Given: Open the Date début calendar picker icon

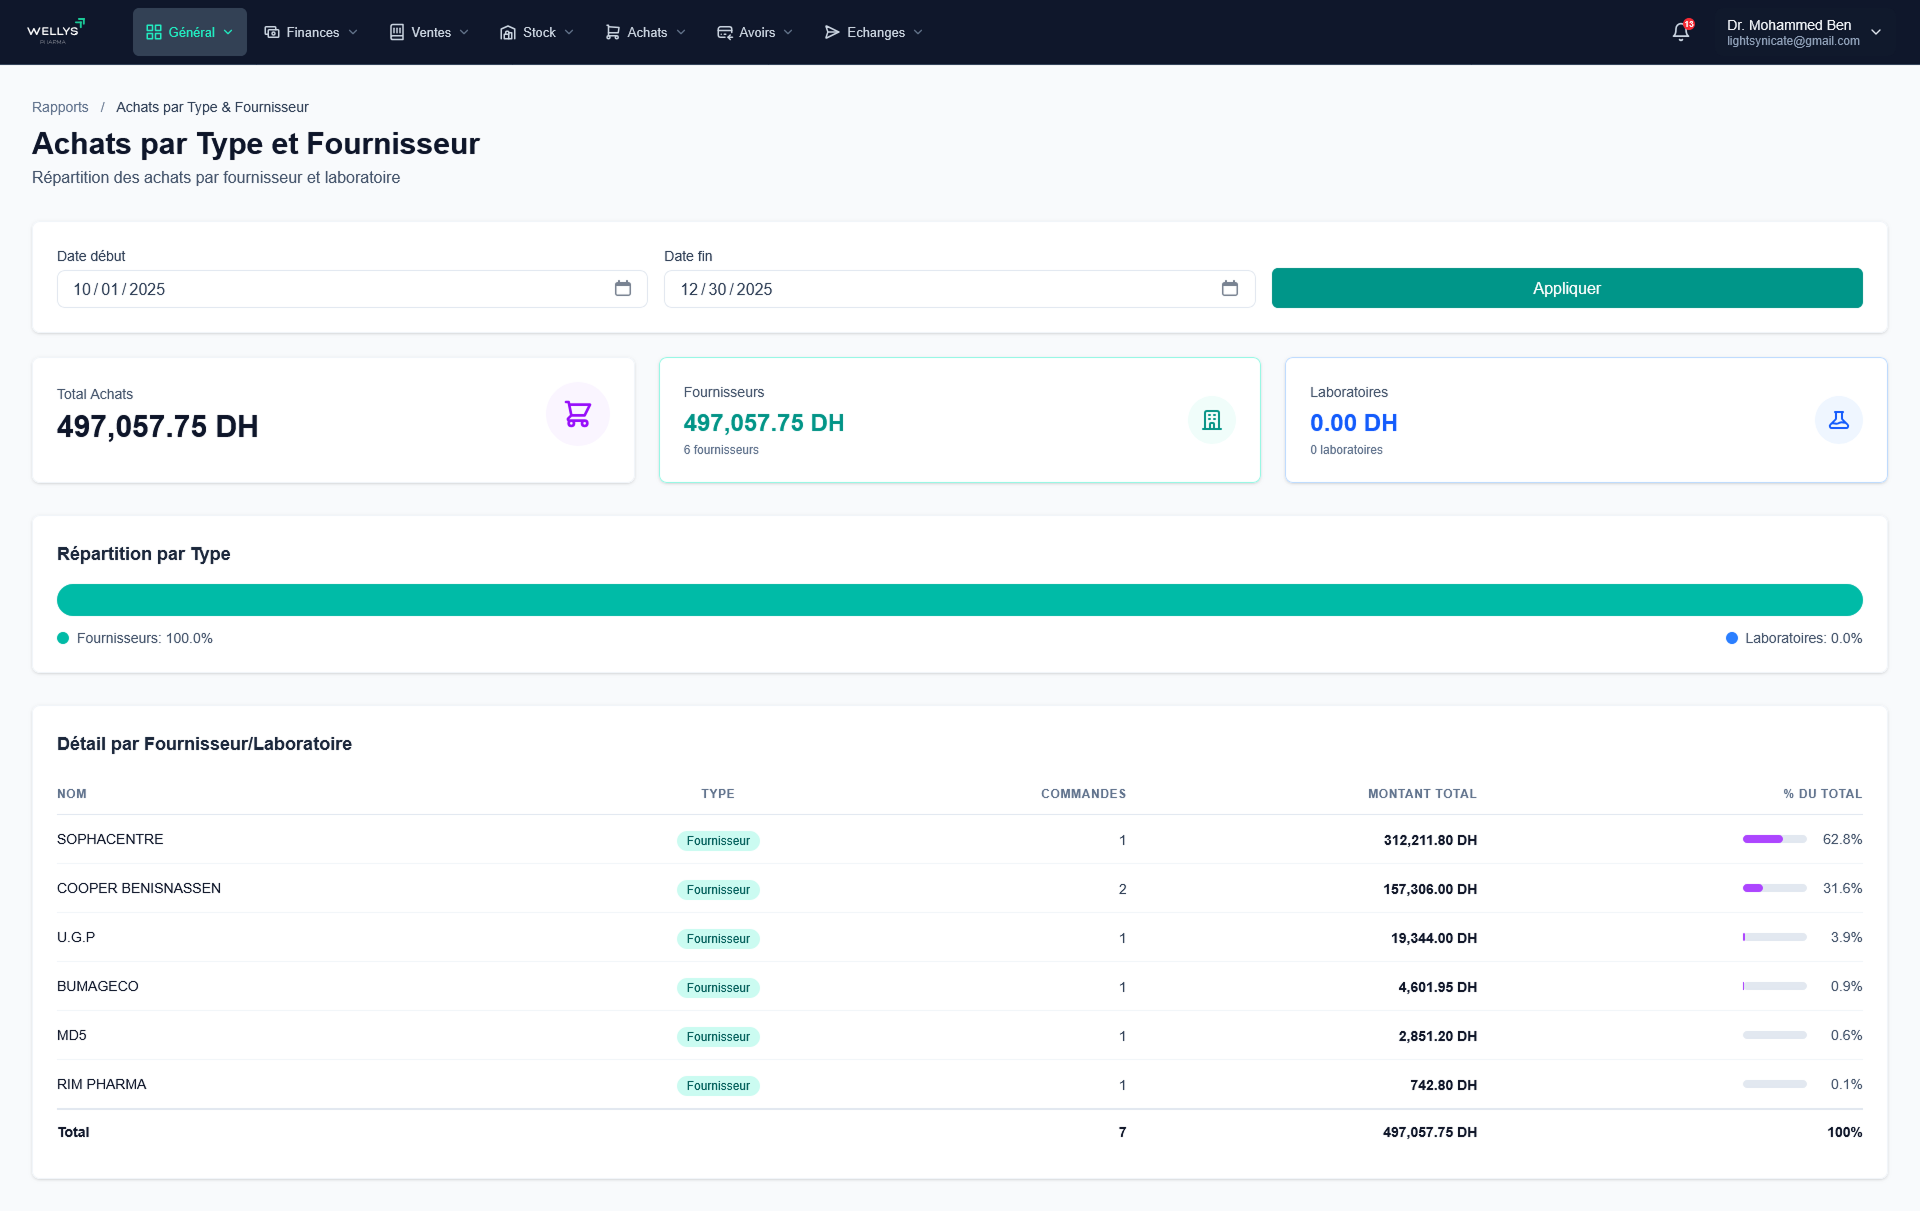Looking at the screenshot, I should 622,288.
